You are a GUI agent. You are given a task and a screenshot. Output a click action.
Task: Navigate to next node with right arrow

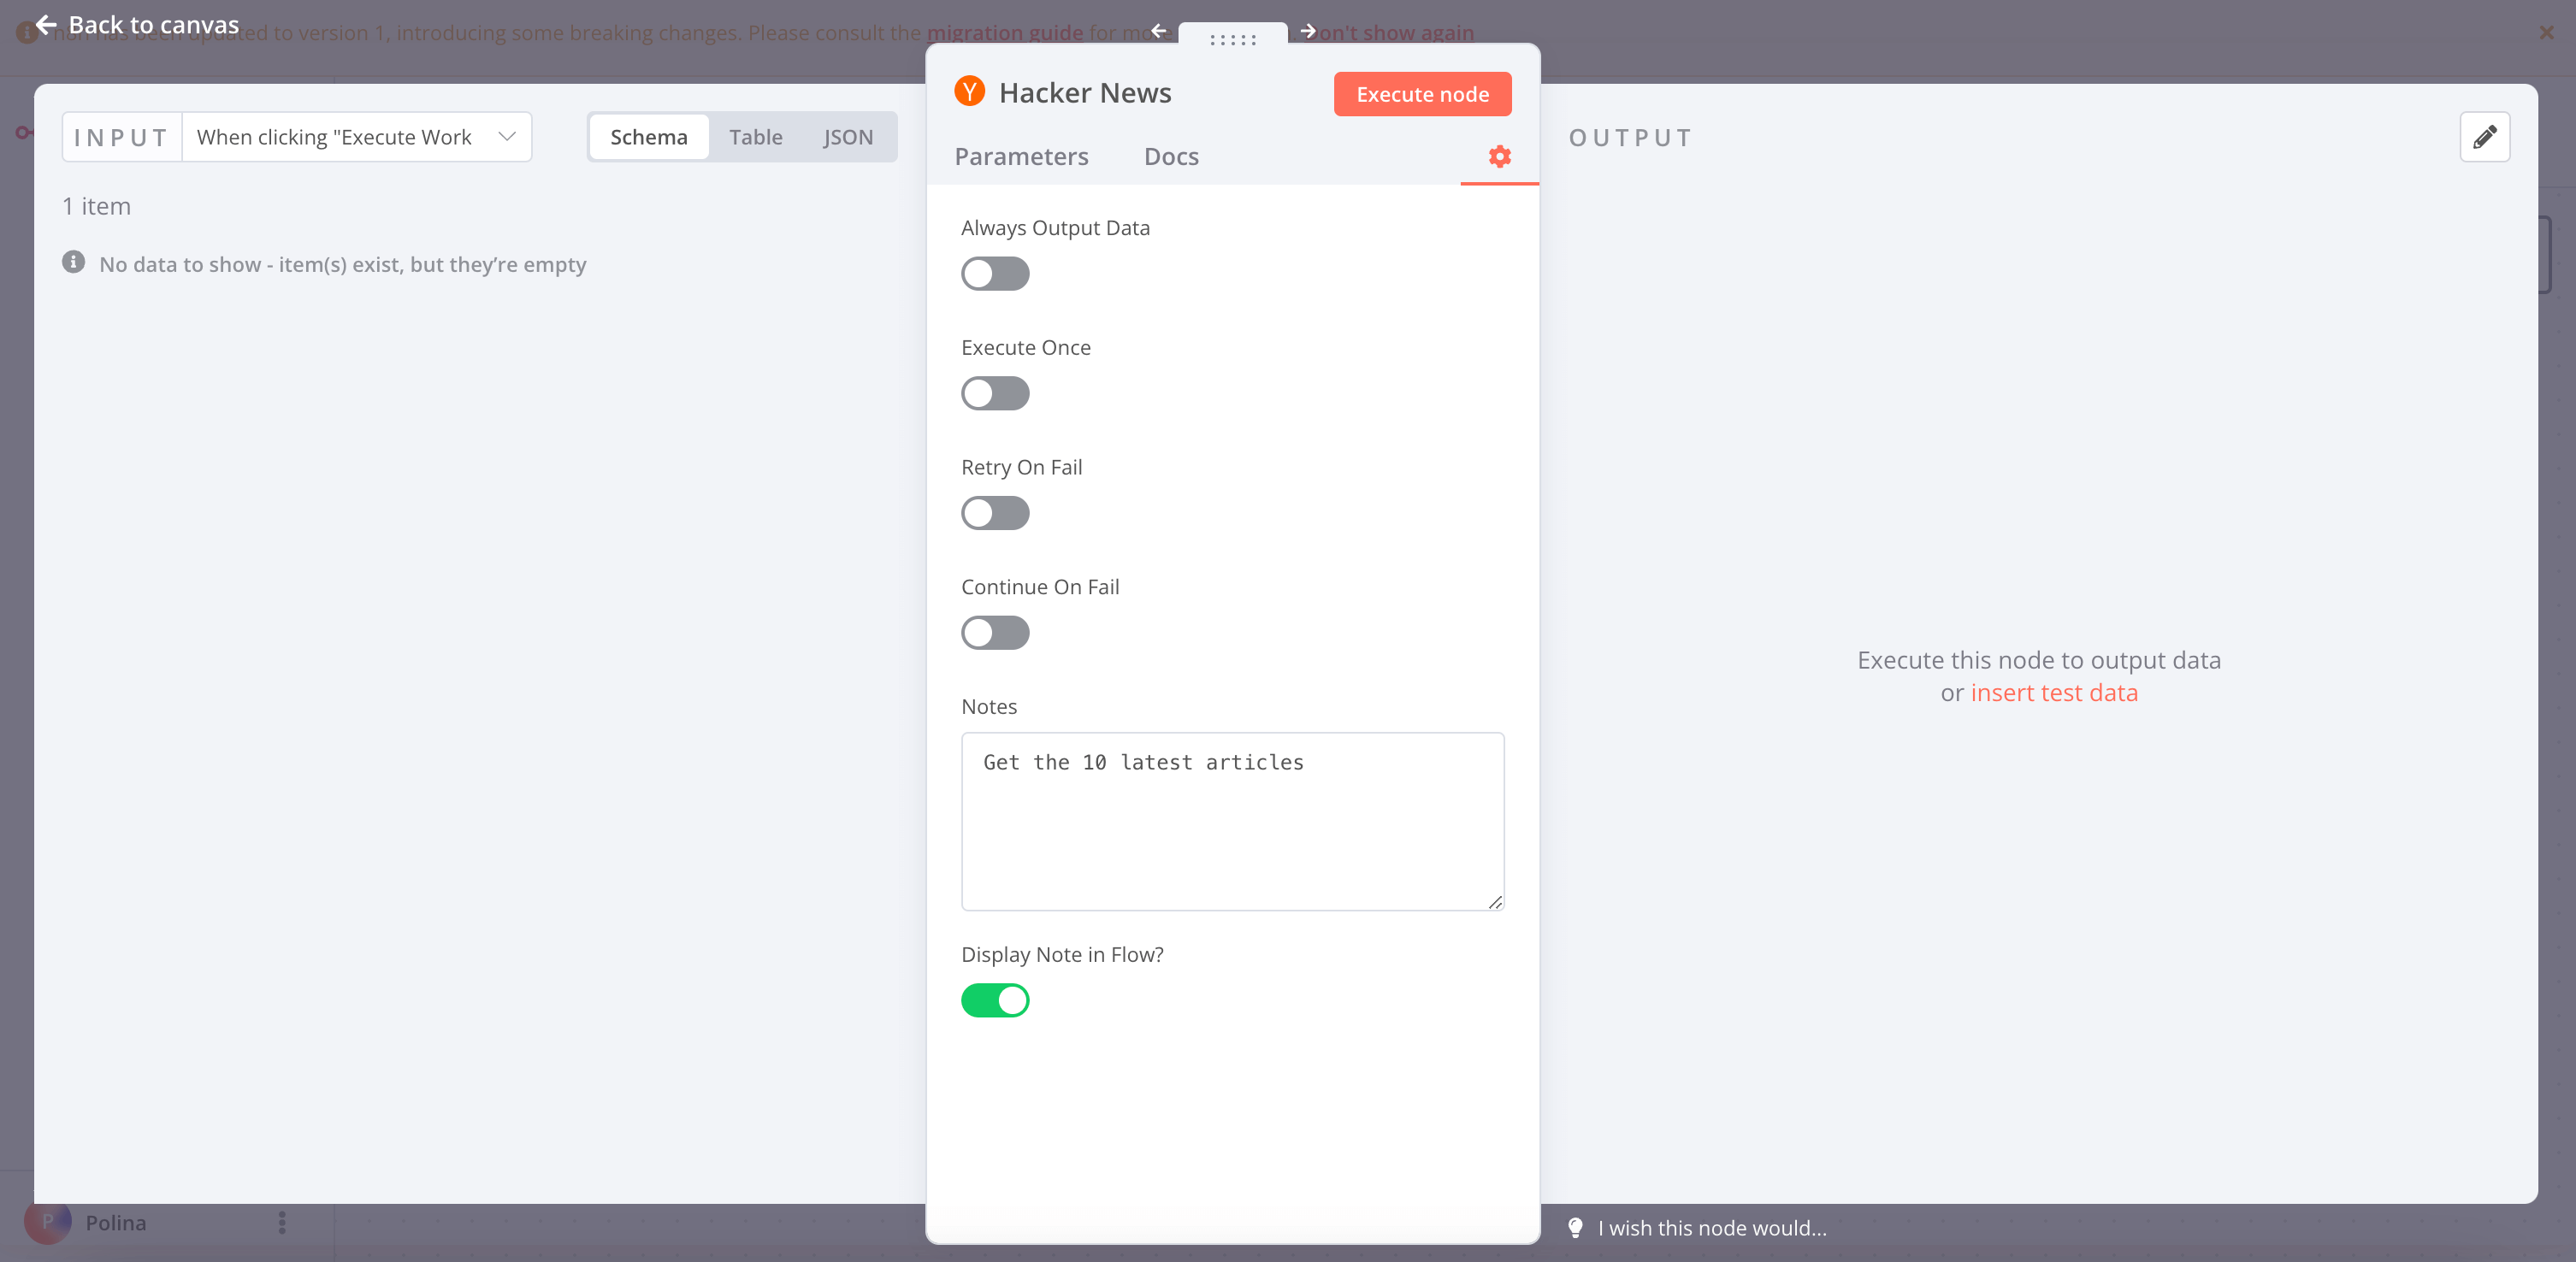tap(1308, 31)
